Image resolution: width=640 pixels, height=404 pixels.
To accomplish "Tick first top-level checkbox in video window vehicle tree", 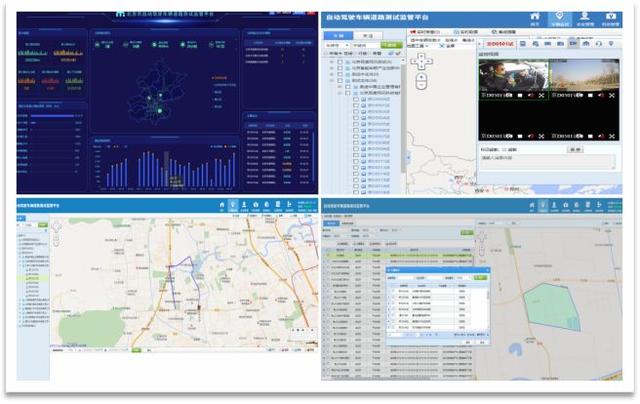I will [340, 62].
